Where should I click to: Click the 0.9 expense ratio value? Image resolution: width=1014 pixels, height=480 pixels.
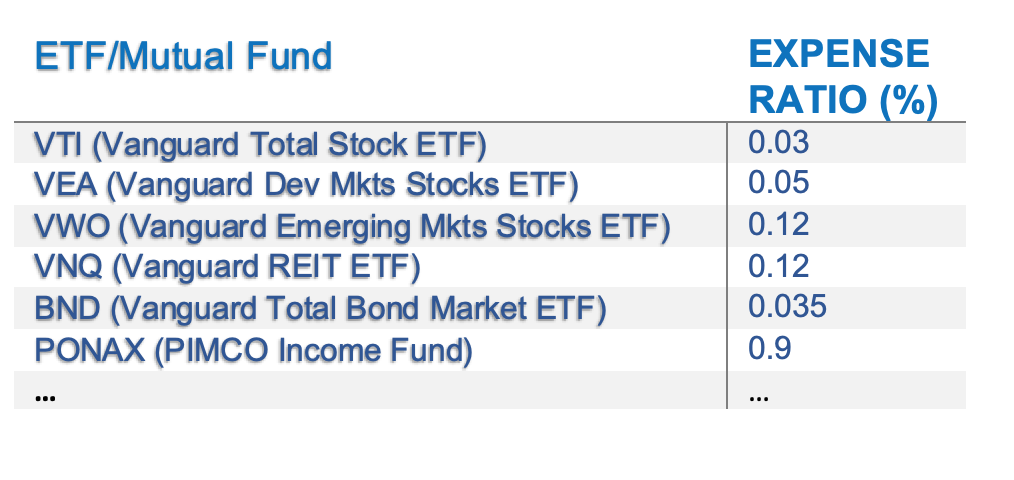point(770,348)
